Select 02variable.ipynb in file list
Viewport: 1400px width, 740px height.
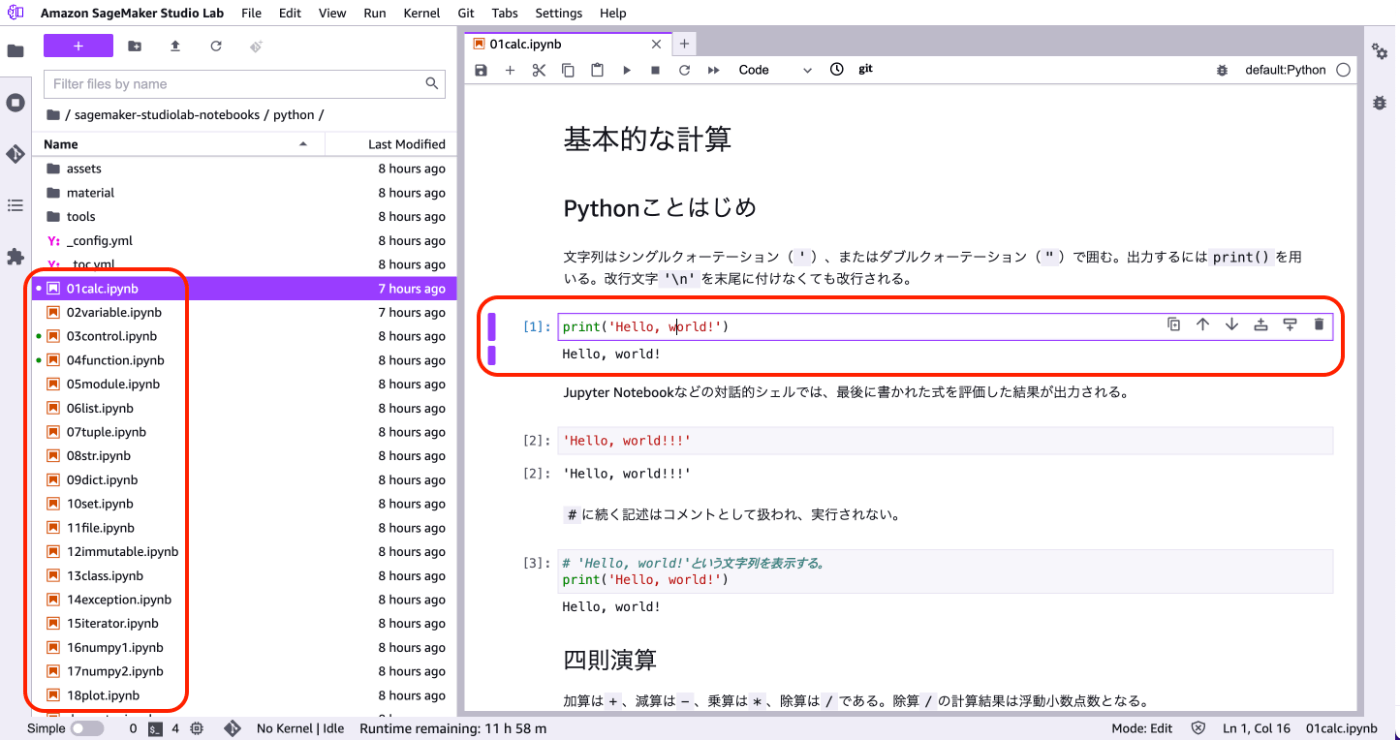pyautogui.click(x=245, y=313)
